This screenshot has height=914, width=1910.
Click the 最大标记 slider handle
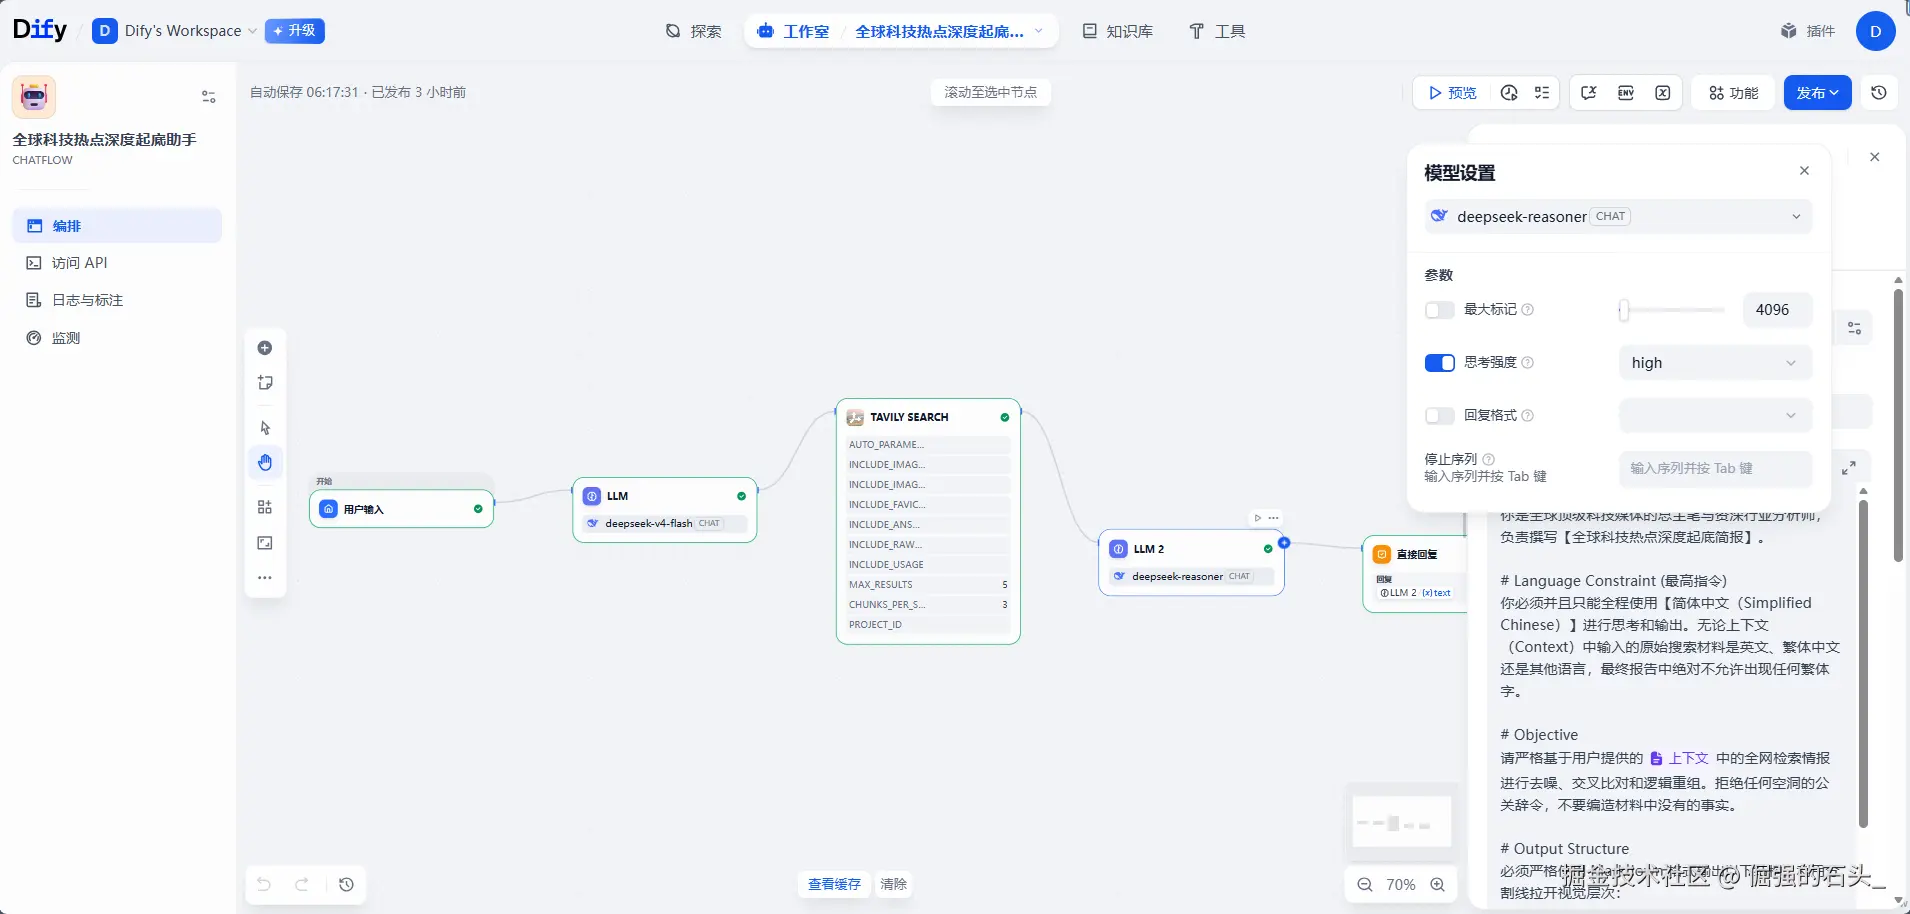(x=1624, y=310)
